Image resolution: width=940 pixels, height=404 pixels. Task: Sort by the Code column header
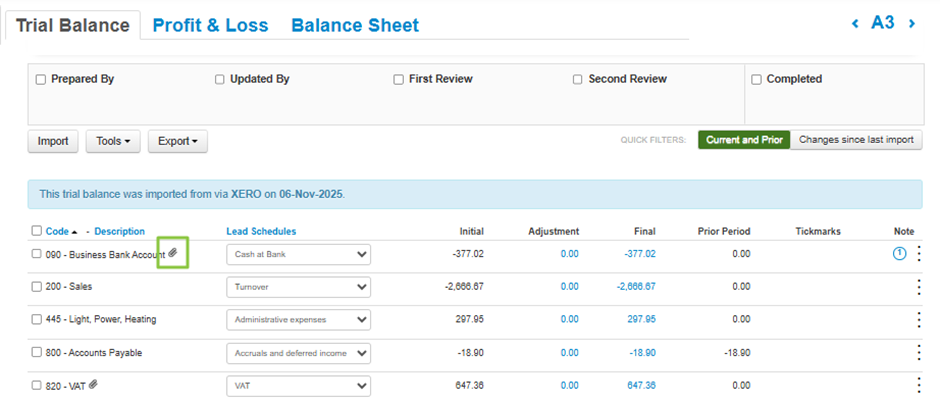coord(57,231)
